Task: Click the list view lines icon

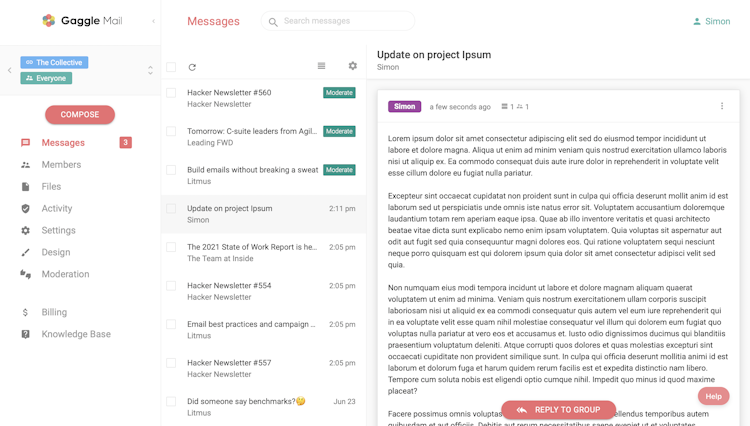Action: point(321,66)
